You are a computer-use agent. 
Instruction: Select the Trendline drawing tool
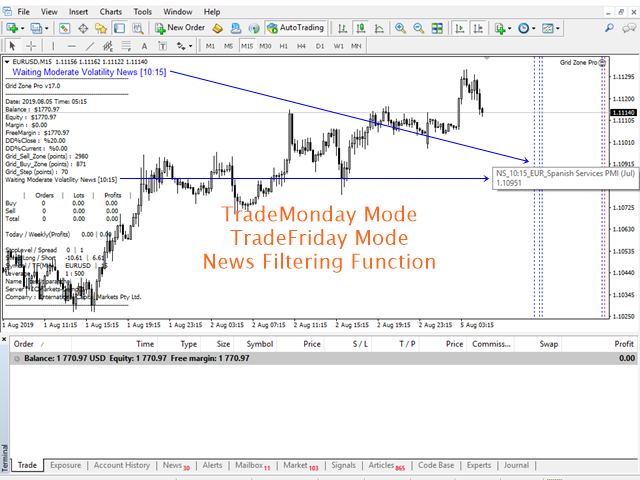click(x=90, y=46)
